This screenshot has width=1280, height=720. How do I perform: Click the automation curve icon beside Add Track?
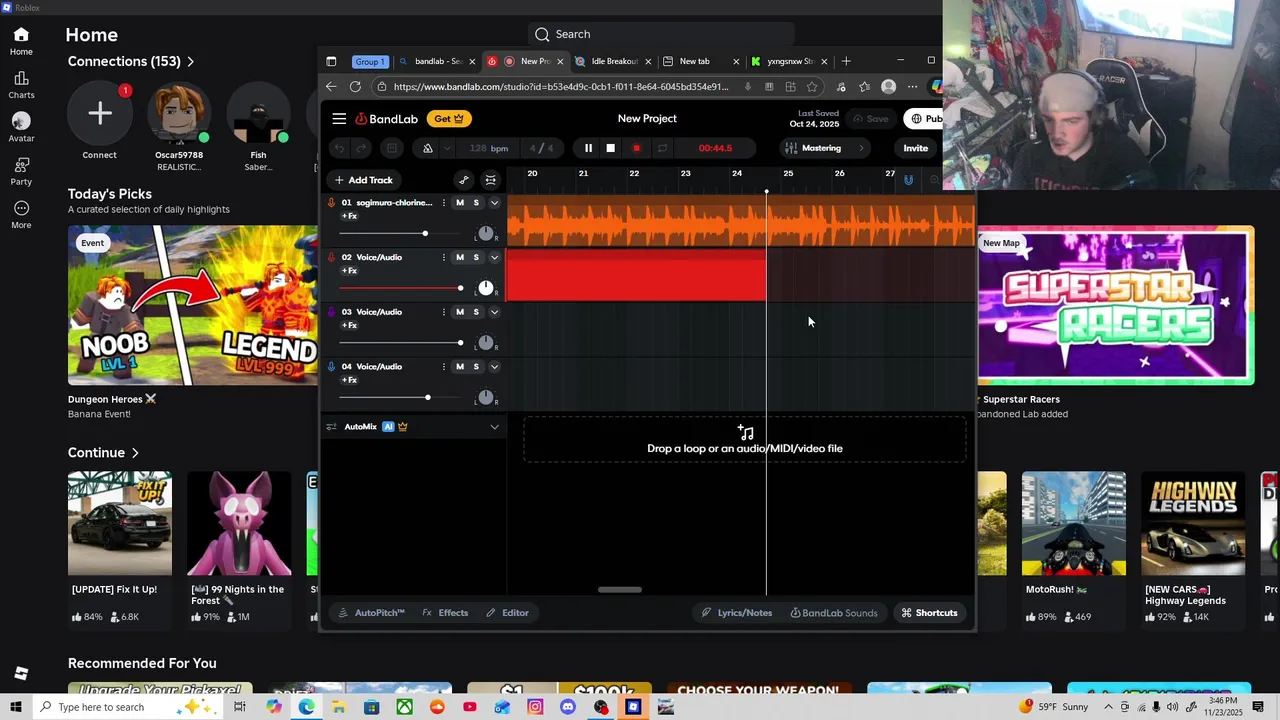pos(463,180)
